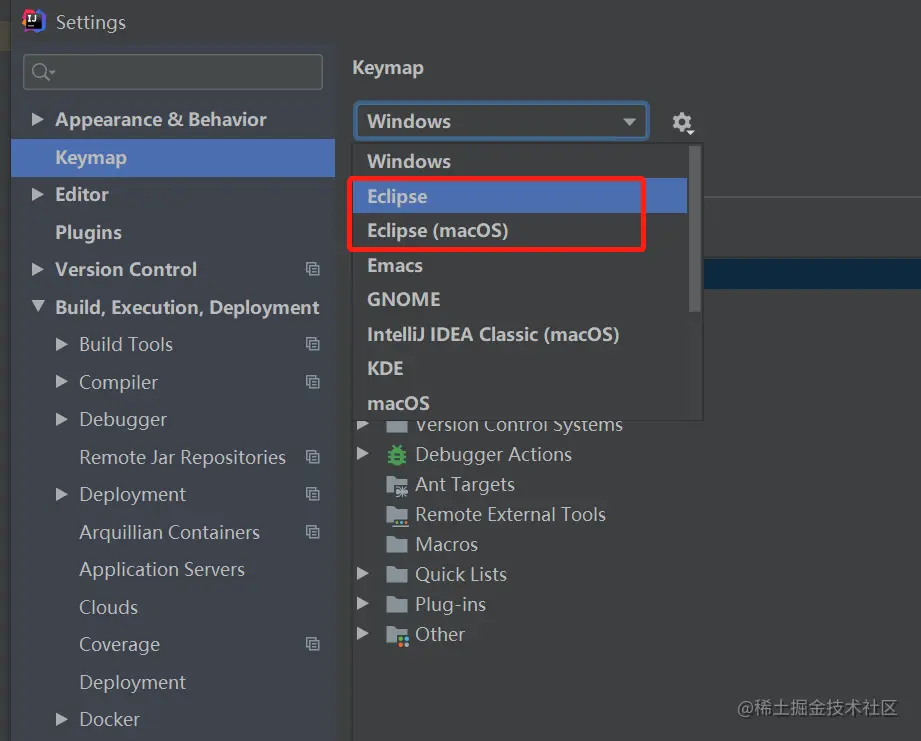Image resolution: width=921 pixels, height=741 pixels.
Task: Pick IntelliJ IDEA Classic (macOS) keymap
Action: pos(493,335)
